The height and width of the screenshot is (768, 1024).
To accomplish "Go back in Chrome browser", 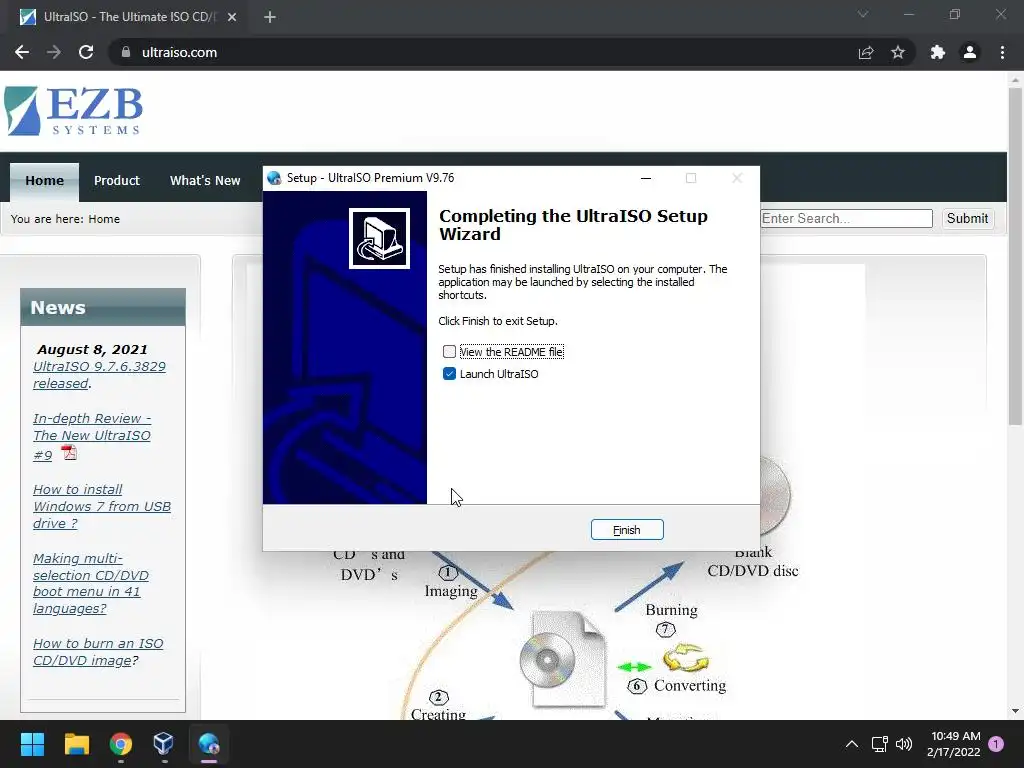I will pos(22,52).
